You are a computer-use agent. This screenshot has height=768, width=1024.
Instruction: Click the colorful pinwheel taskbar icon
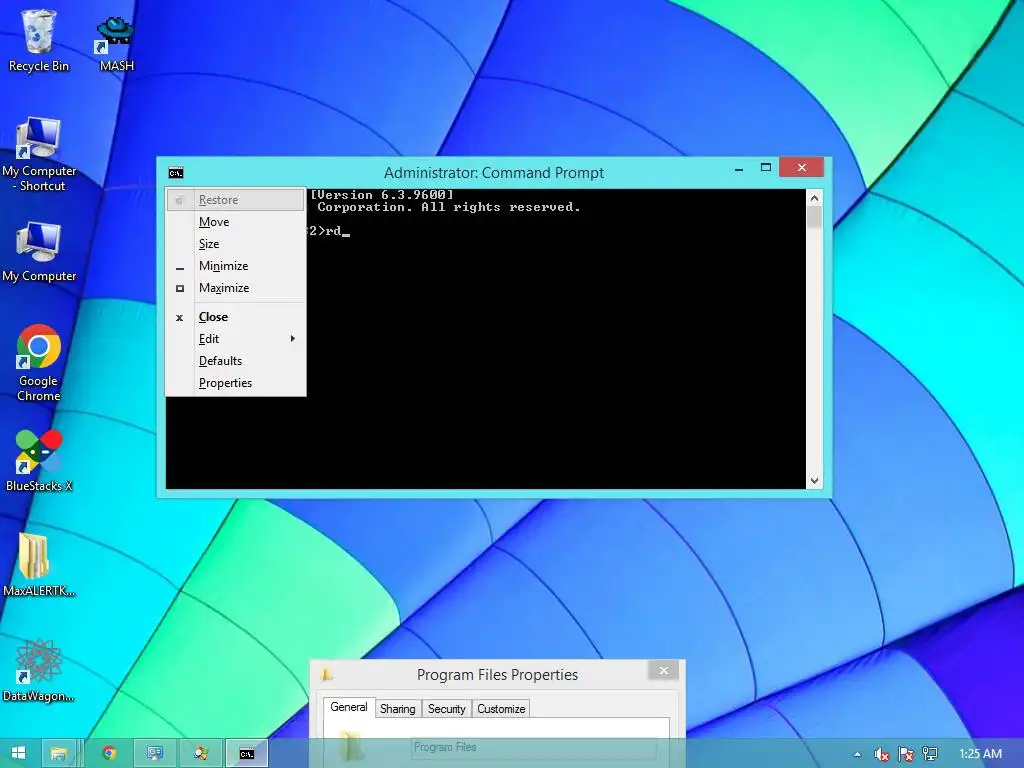pyautogui.click(x=200, y=753)
